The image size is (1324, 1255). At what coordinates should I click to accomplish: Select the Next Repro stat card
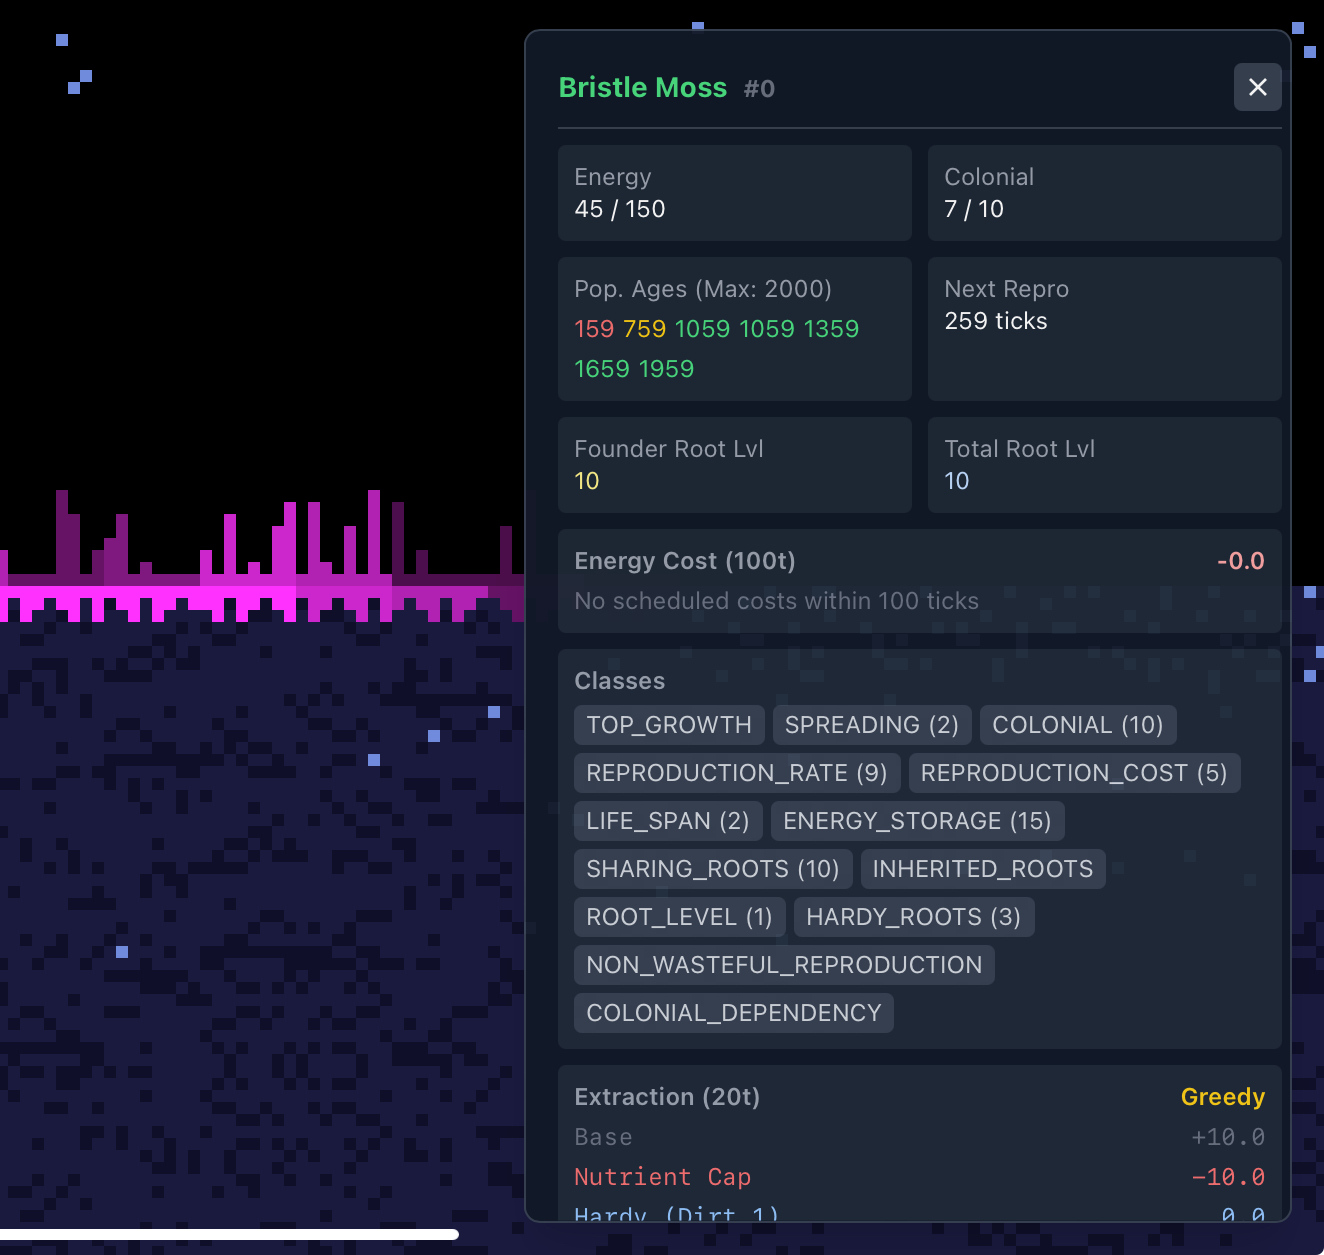pos(1104,329)
